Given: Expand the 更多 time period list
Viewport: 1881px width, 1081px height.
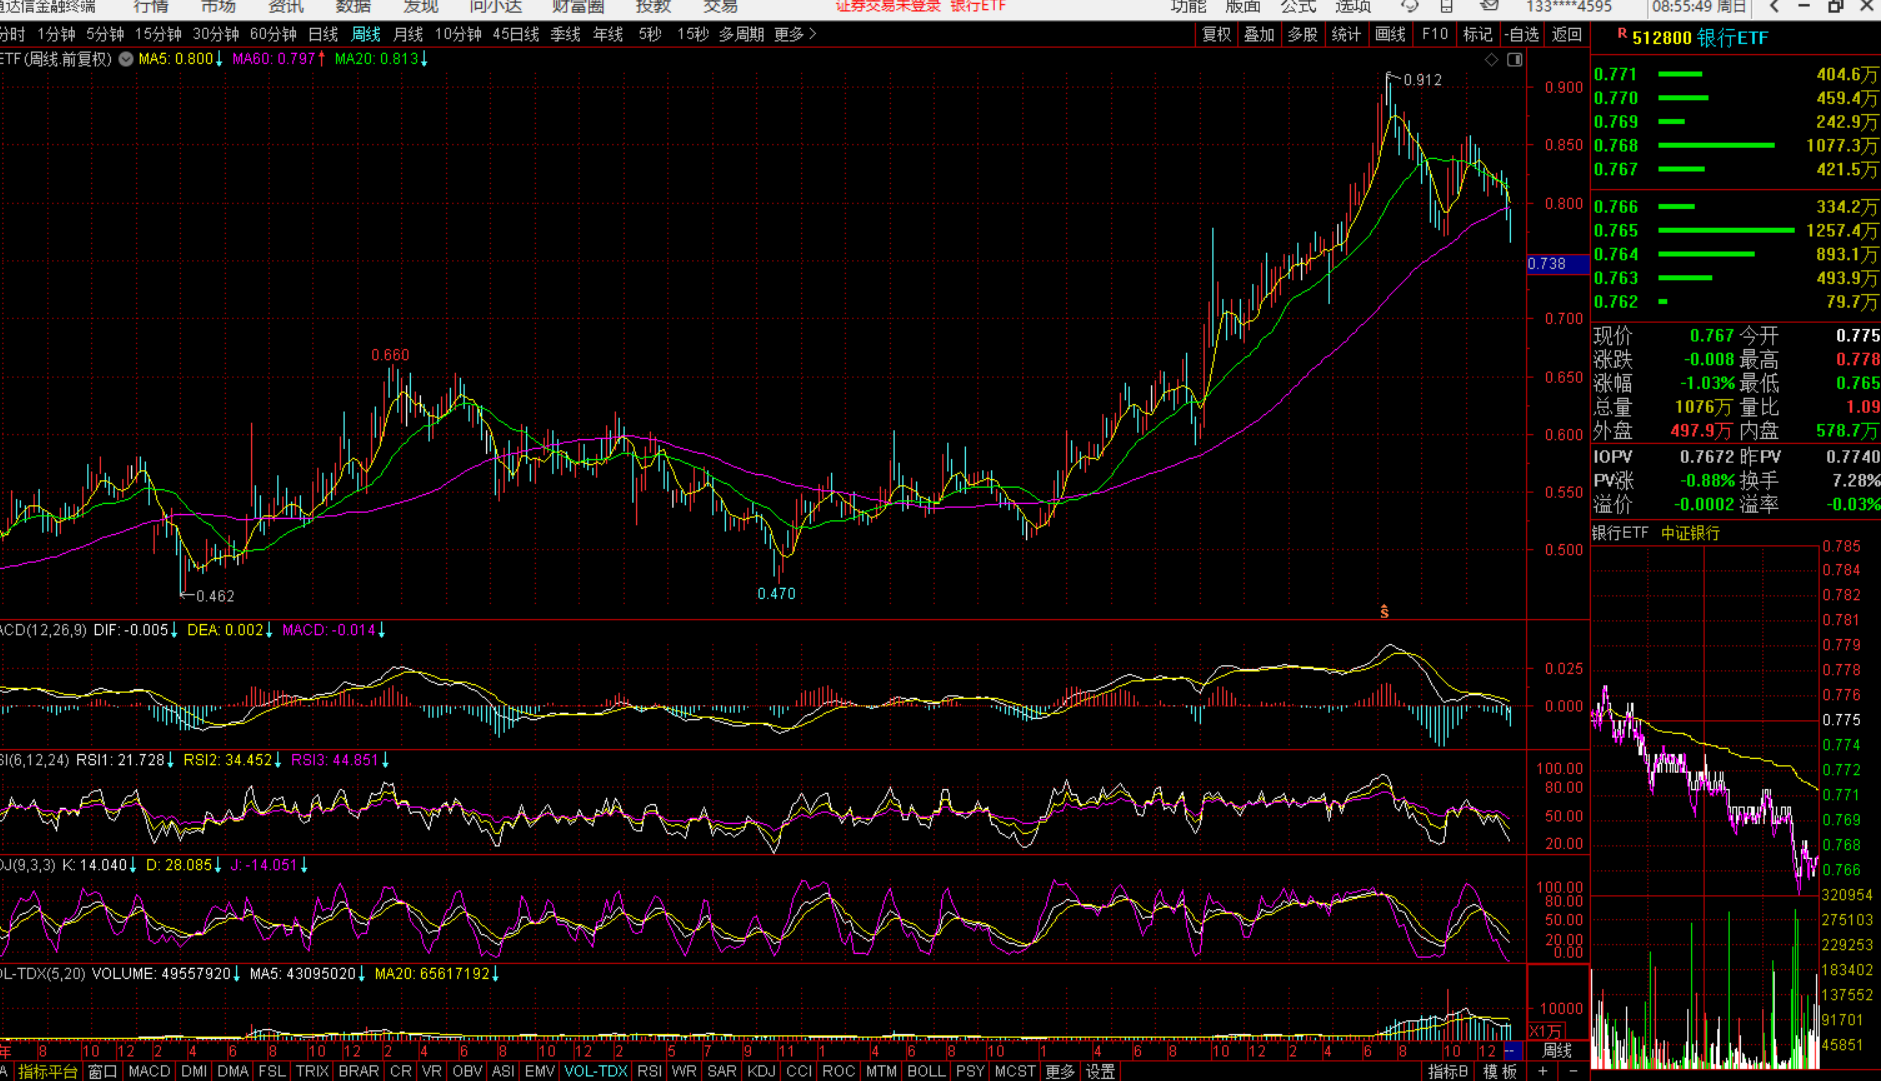Looking at the screenshot, I should 795,34.
